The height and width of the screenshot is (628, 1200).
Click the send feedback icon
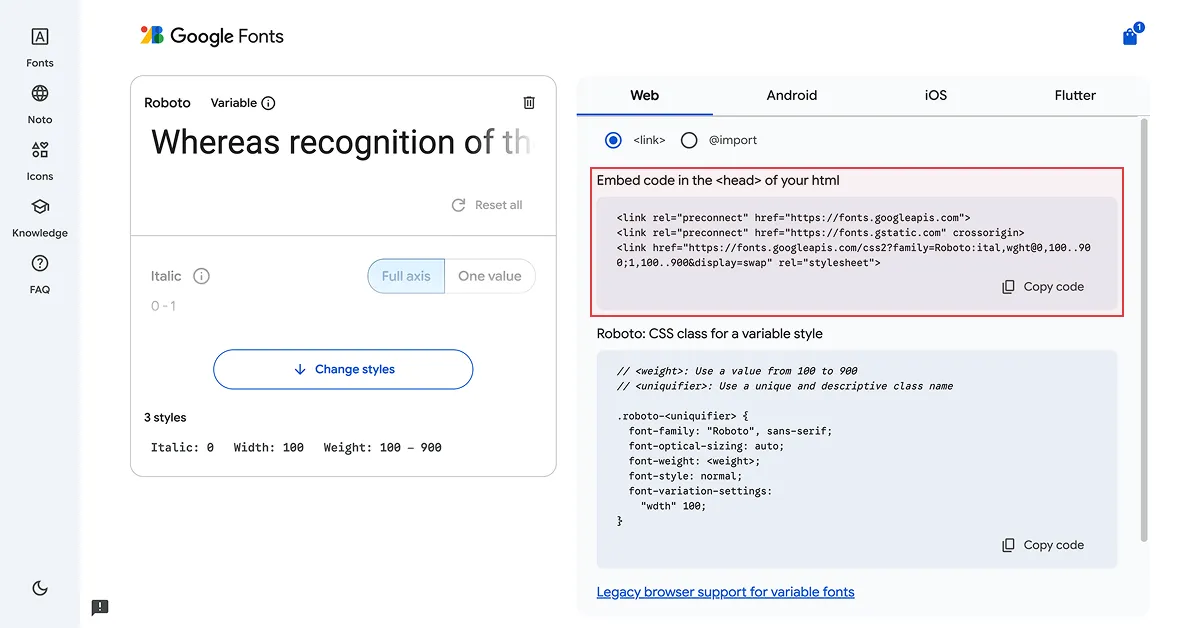tap(100, 607)
